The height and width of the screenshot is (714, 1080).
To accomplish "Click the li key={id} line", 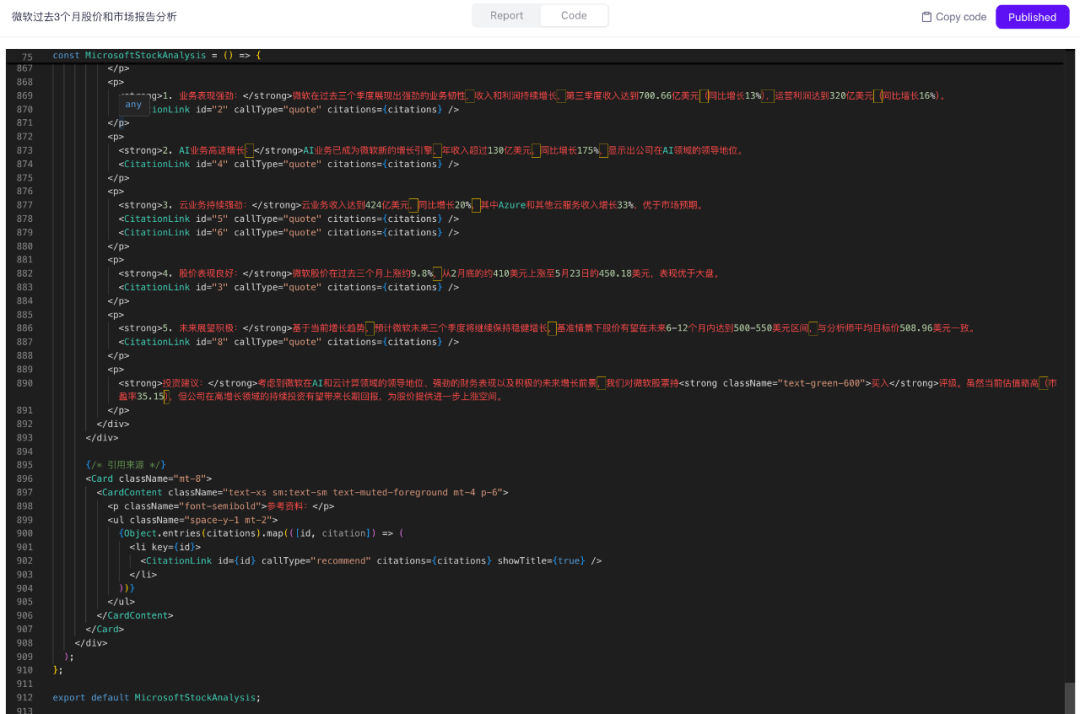I will [x=165, y=547].
